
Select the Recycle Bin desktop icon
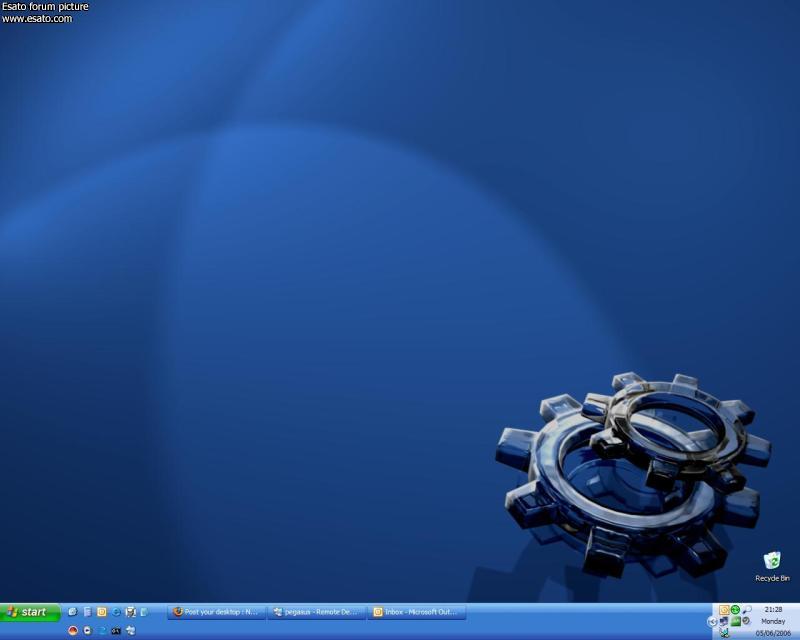tap(772, 567)
